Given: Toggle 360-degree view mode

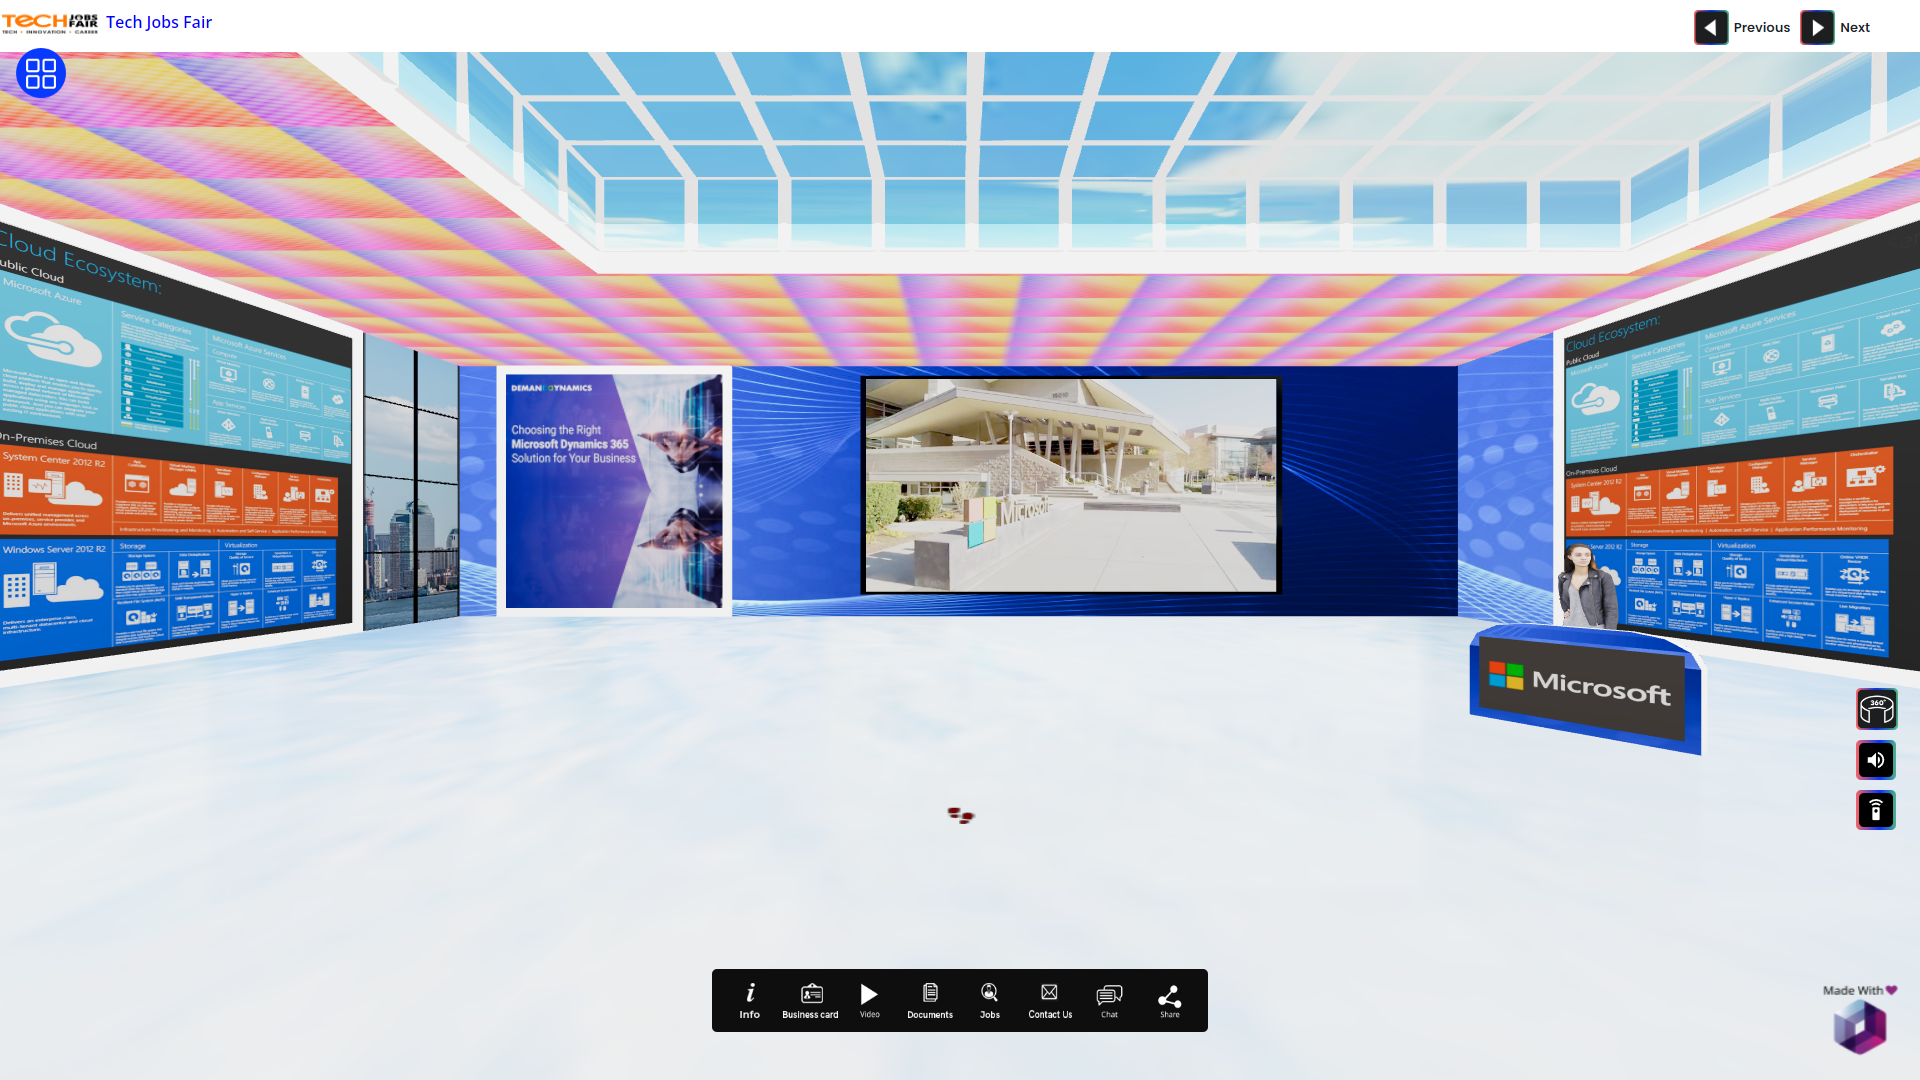Looking at the screenshot, I should tap(1875, 709).
